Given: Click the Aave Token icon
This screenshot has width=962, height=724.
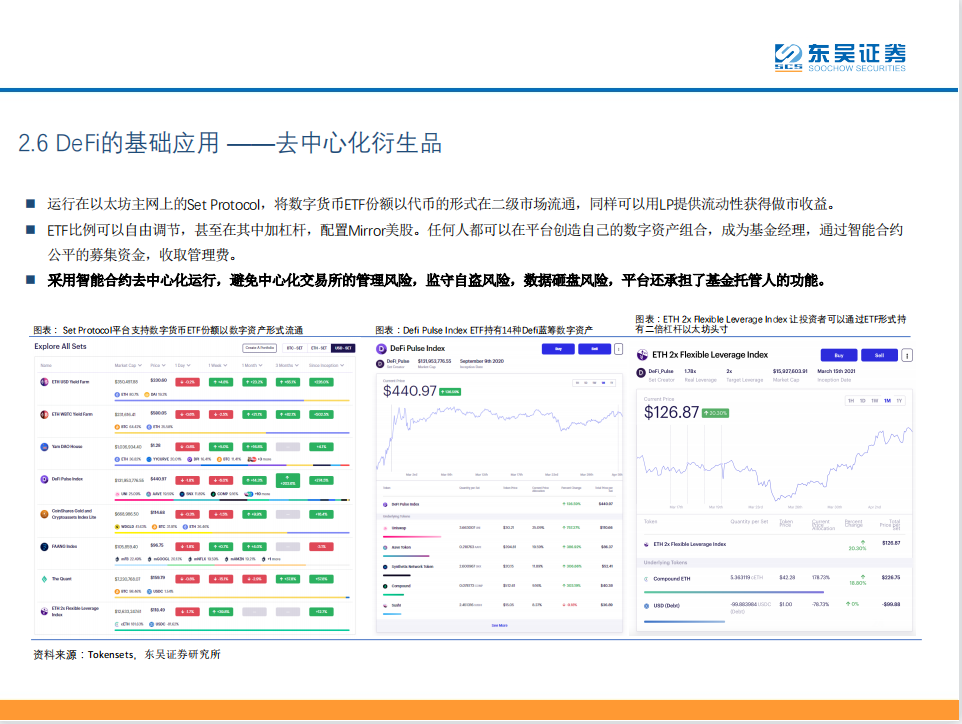Looking at the screenshot, I should [385, 547].
